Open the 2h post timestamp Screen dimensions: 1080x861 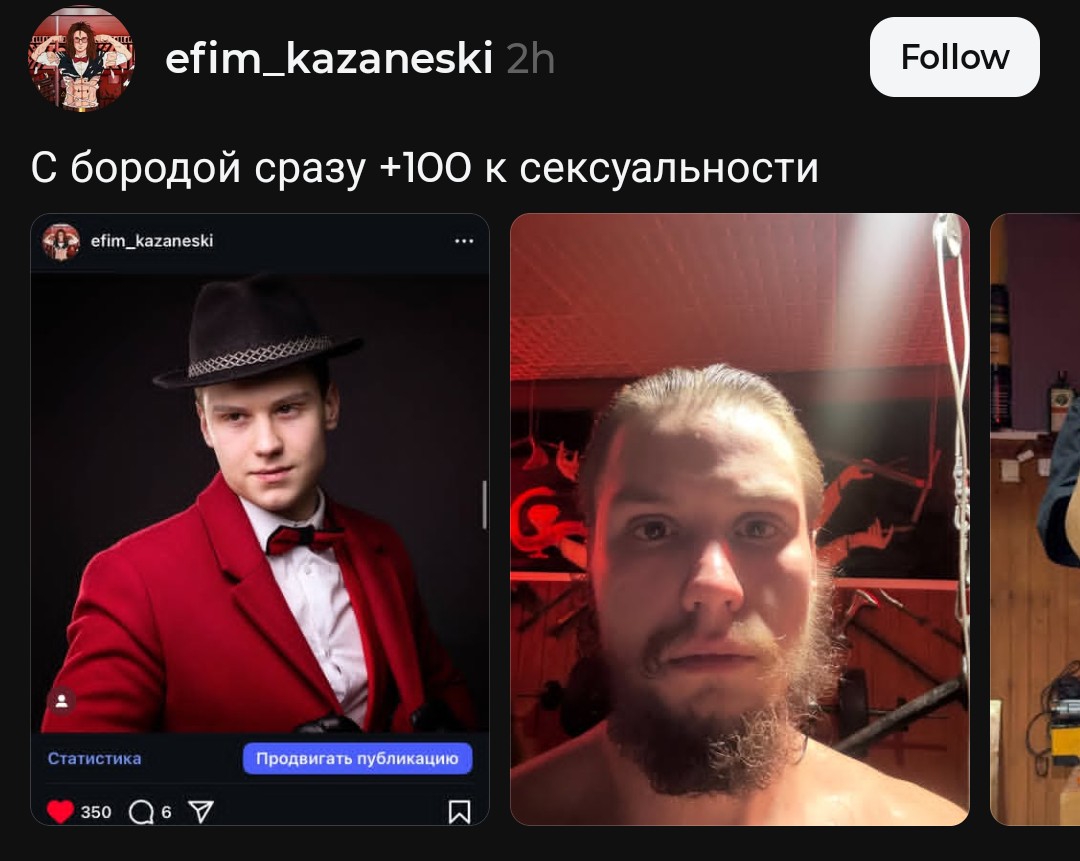tap(530, 59)
